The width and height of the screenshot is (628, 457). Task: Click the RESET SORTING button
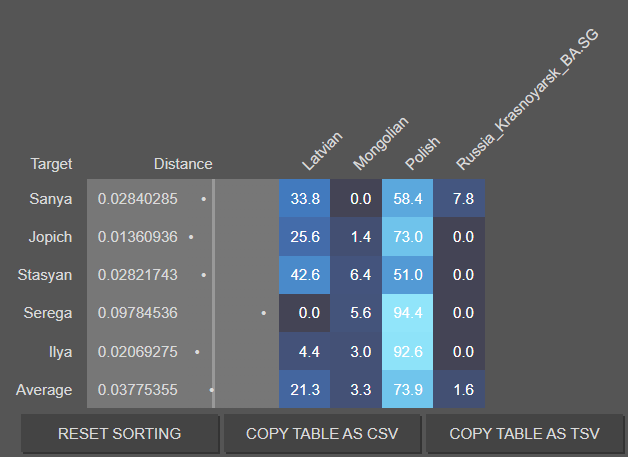(x=120, y=434)
